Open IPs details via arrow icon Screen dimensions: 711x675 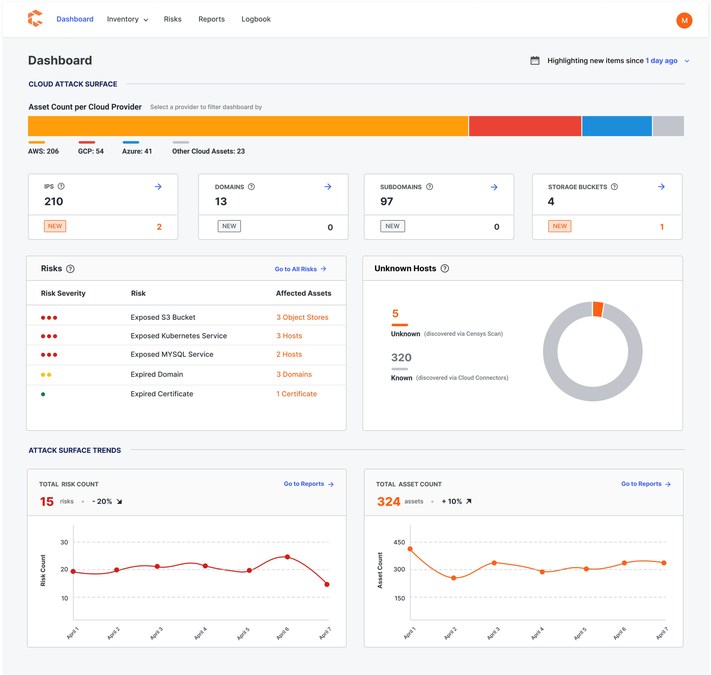(x=158, y=186)
